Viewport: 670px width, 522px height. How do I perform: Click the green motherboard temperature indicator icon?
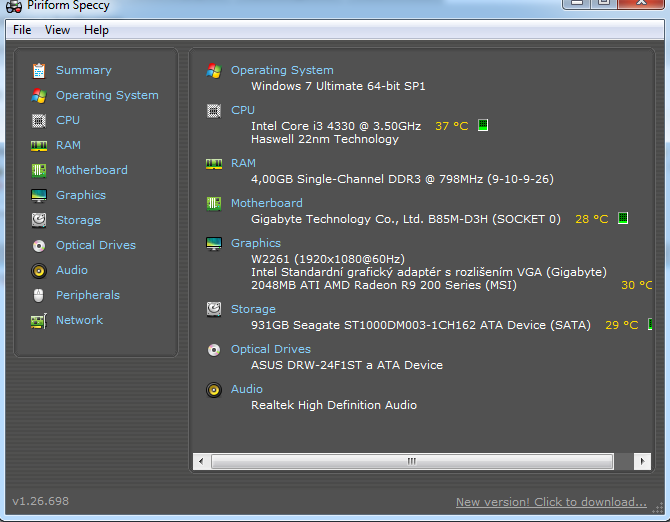tap(623, 218)
